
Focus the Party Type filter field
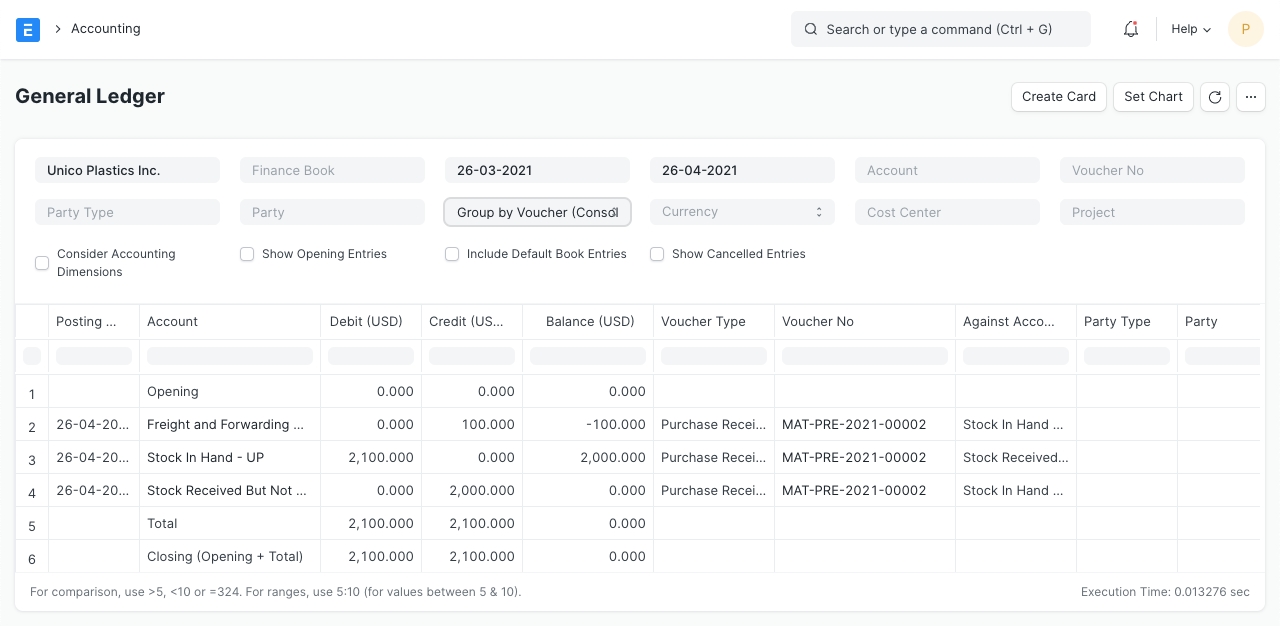(127, 212)
